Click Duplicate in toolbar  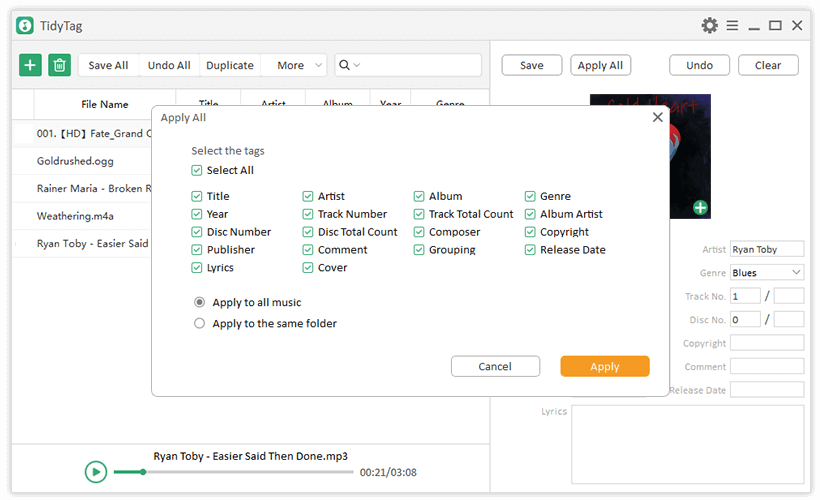point(230,65)
